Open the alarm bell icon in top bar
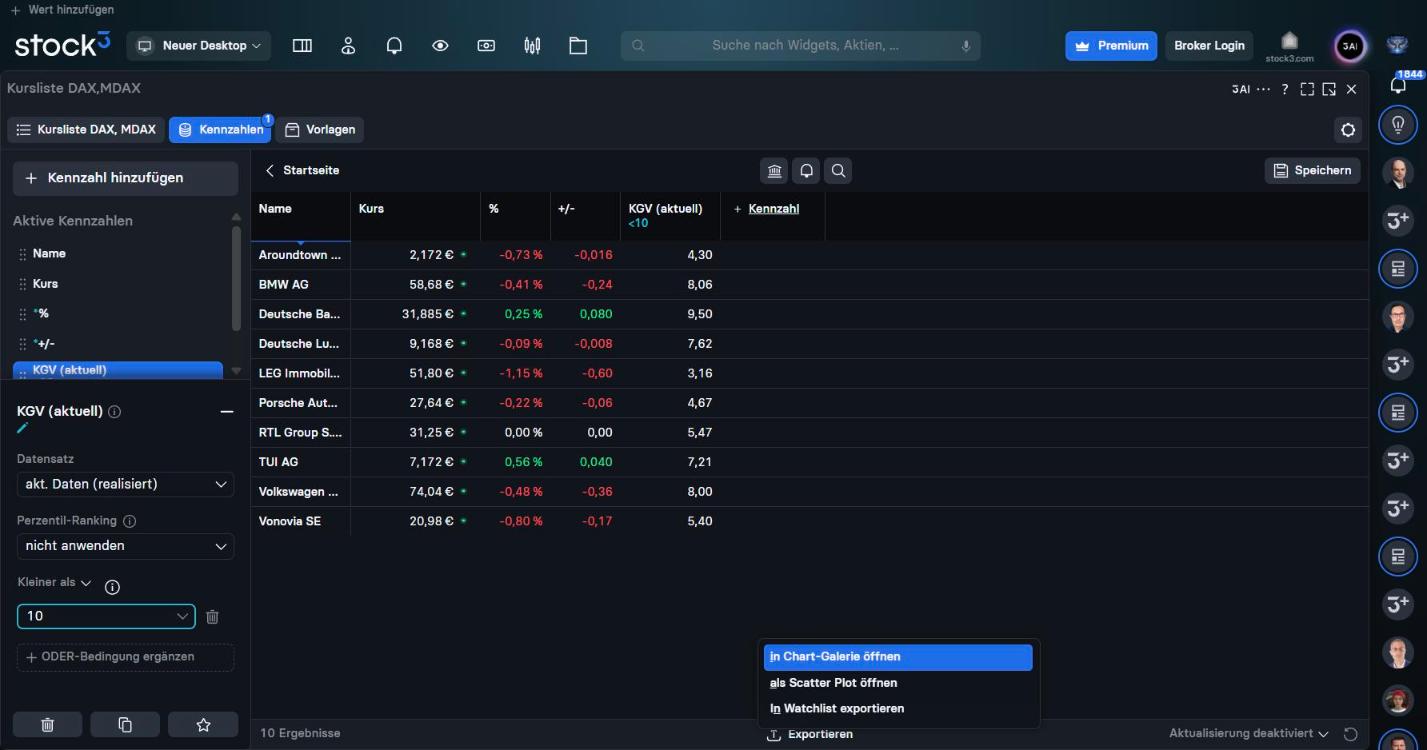1427x750 pixels. click(x=394, y=45)
